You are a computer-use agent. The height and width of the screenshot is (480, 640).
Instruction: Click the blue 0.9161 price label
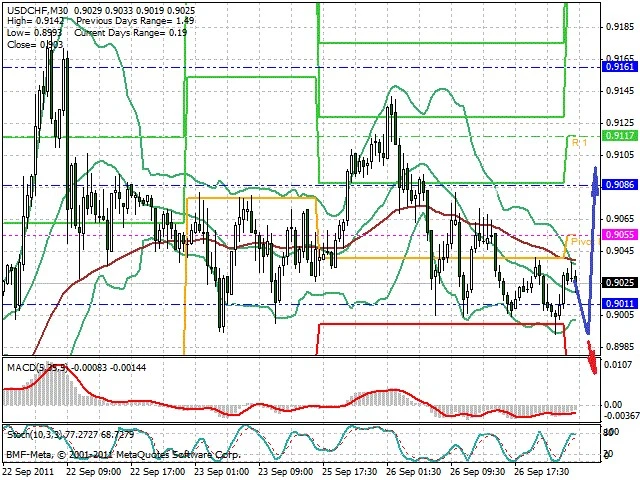[x=620, y=67]
